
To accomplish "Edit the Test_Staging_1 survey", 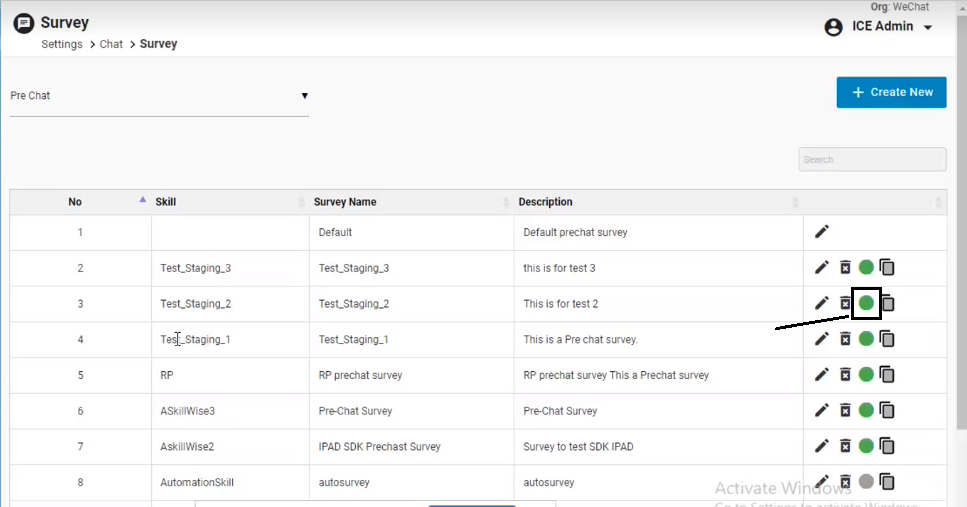I will click(x=822, y=339).
